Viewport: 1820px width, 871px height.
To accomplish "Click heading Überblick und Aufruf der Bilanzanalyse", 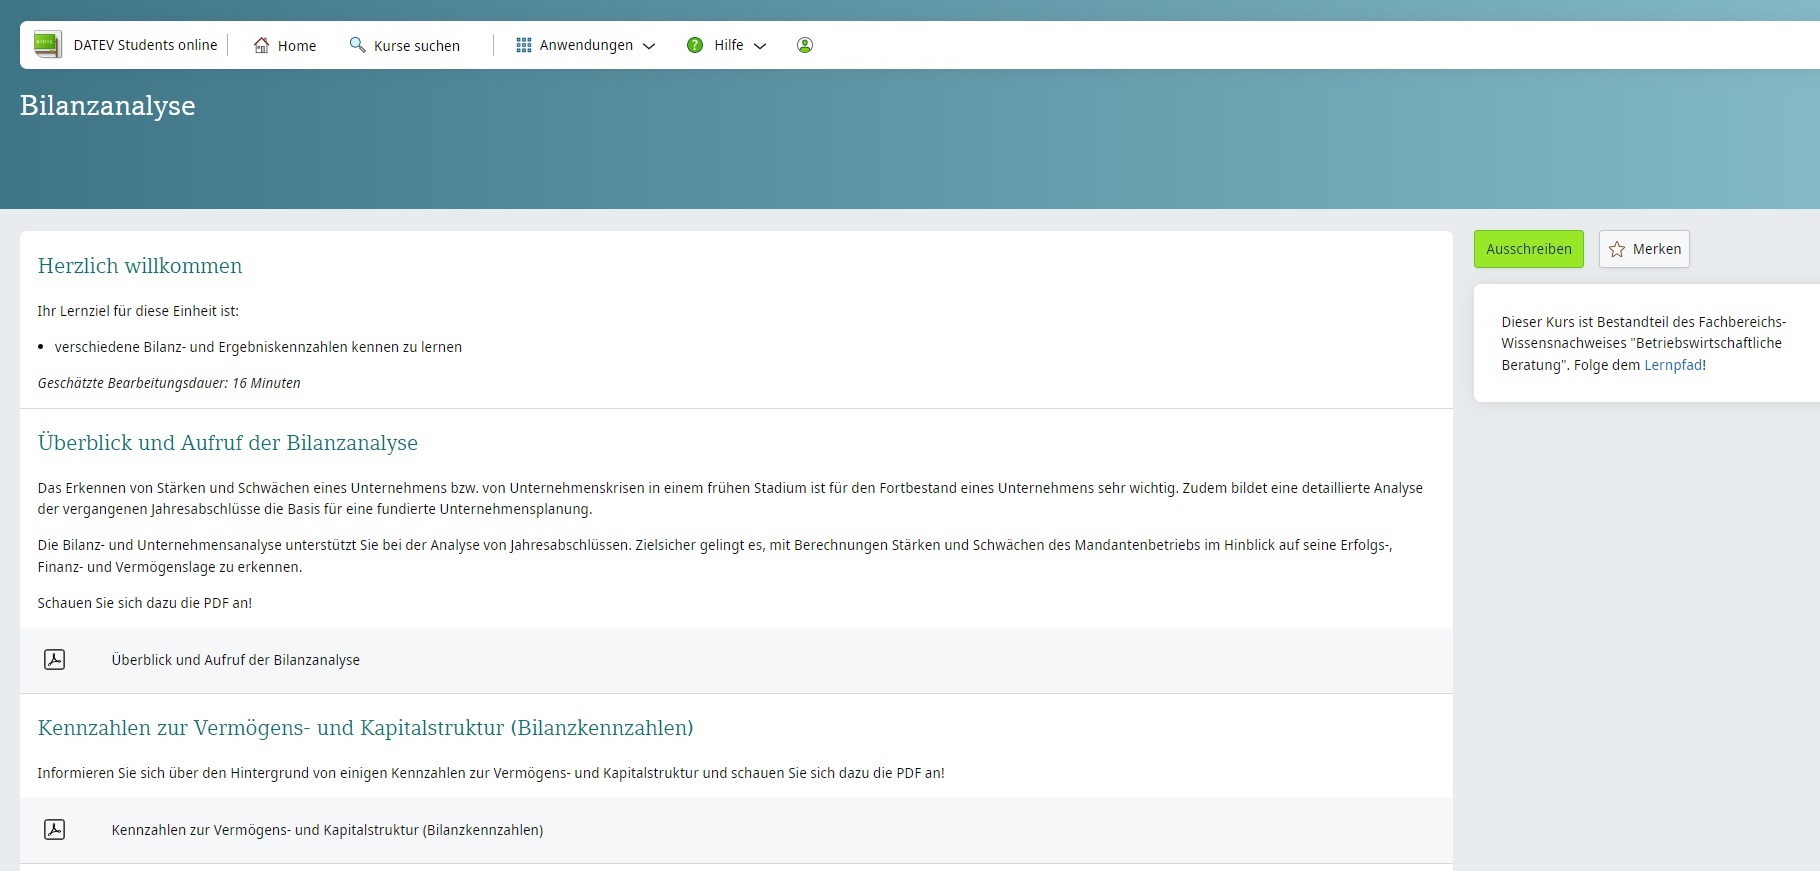I will pyautogui.click(x=228, y=443).
